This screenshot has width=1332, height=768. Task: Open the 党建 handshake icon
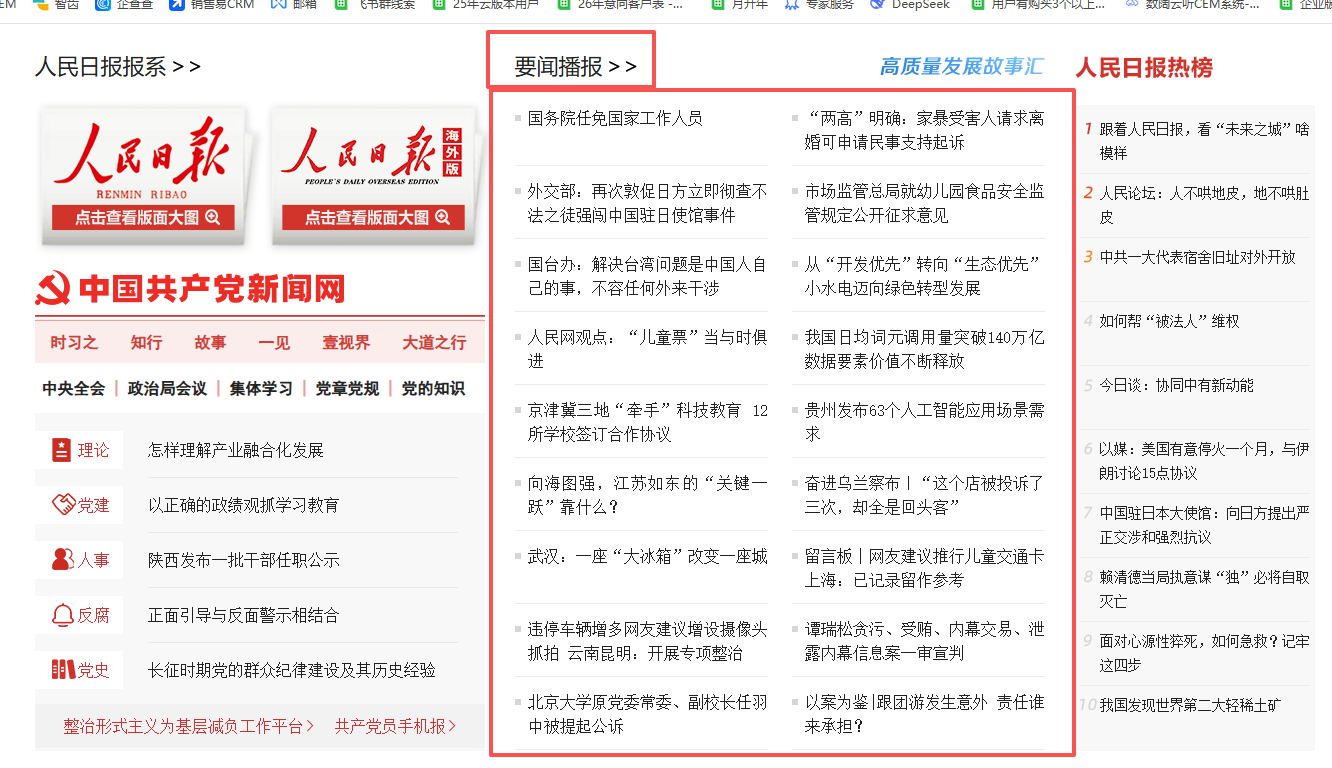pos(63,505)
